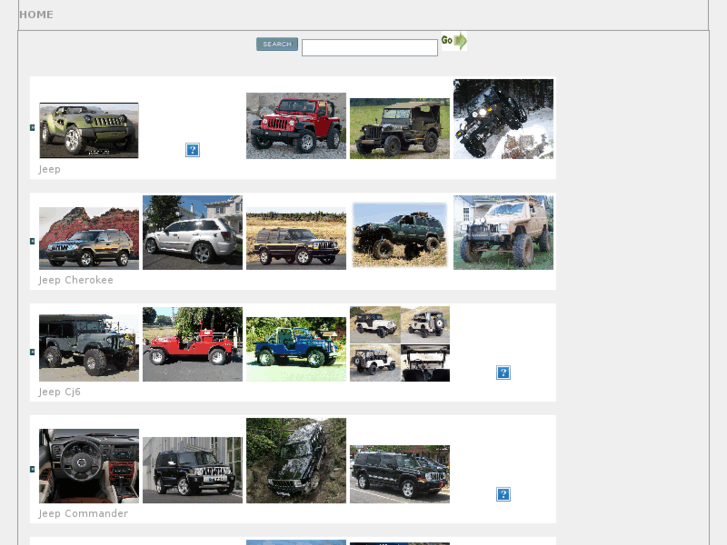
Task: Click the bullet icon beside Jeep Commander row
Action: point(32,469)
